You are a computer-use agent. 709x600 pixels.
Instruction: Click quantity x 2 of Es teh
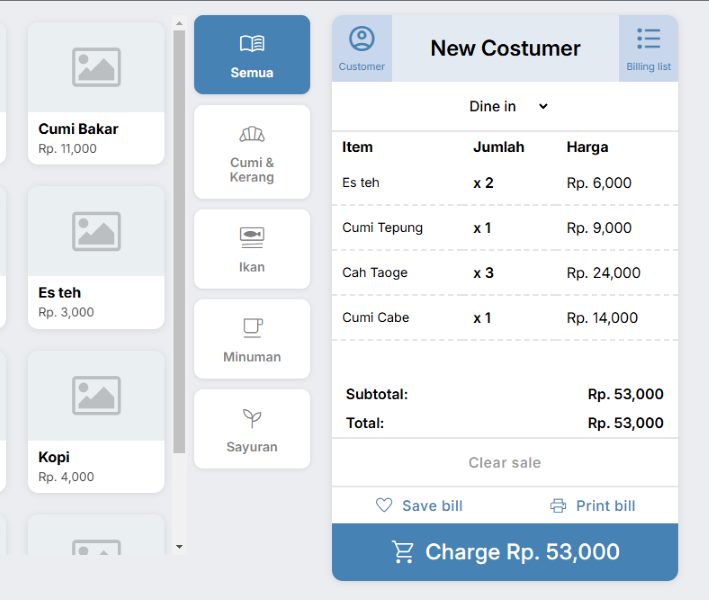click(483, 183)
